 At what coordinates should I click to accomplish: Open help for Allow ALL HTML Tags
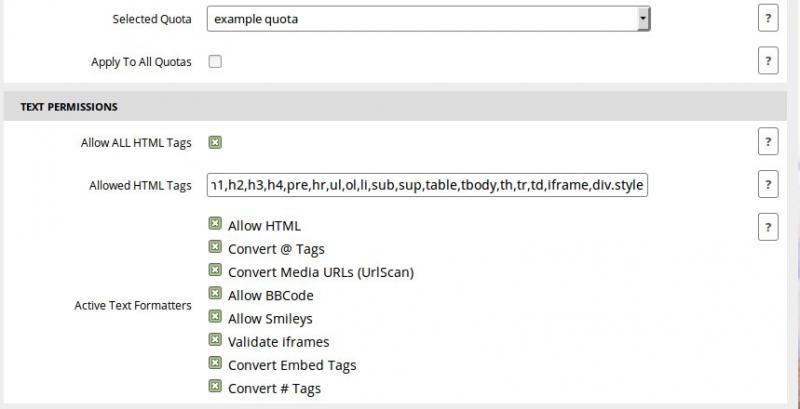coord(768,142)
